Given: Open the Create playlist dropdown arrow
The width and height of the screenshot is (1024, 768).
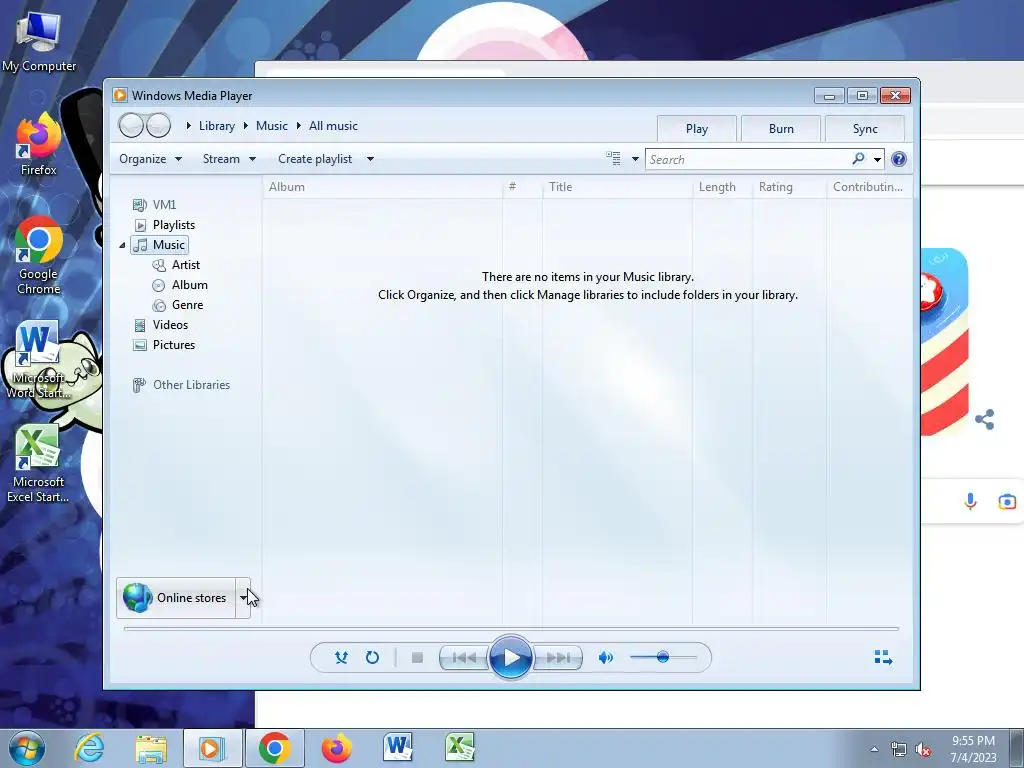Looking at the screenshot, I should (x=370, y=159).
